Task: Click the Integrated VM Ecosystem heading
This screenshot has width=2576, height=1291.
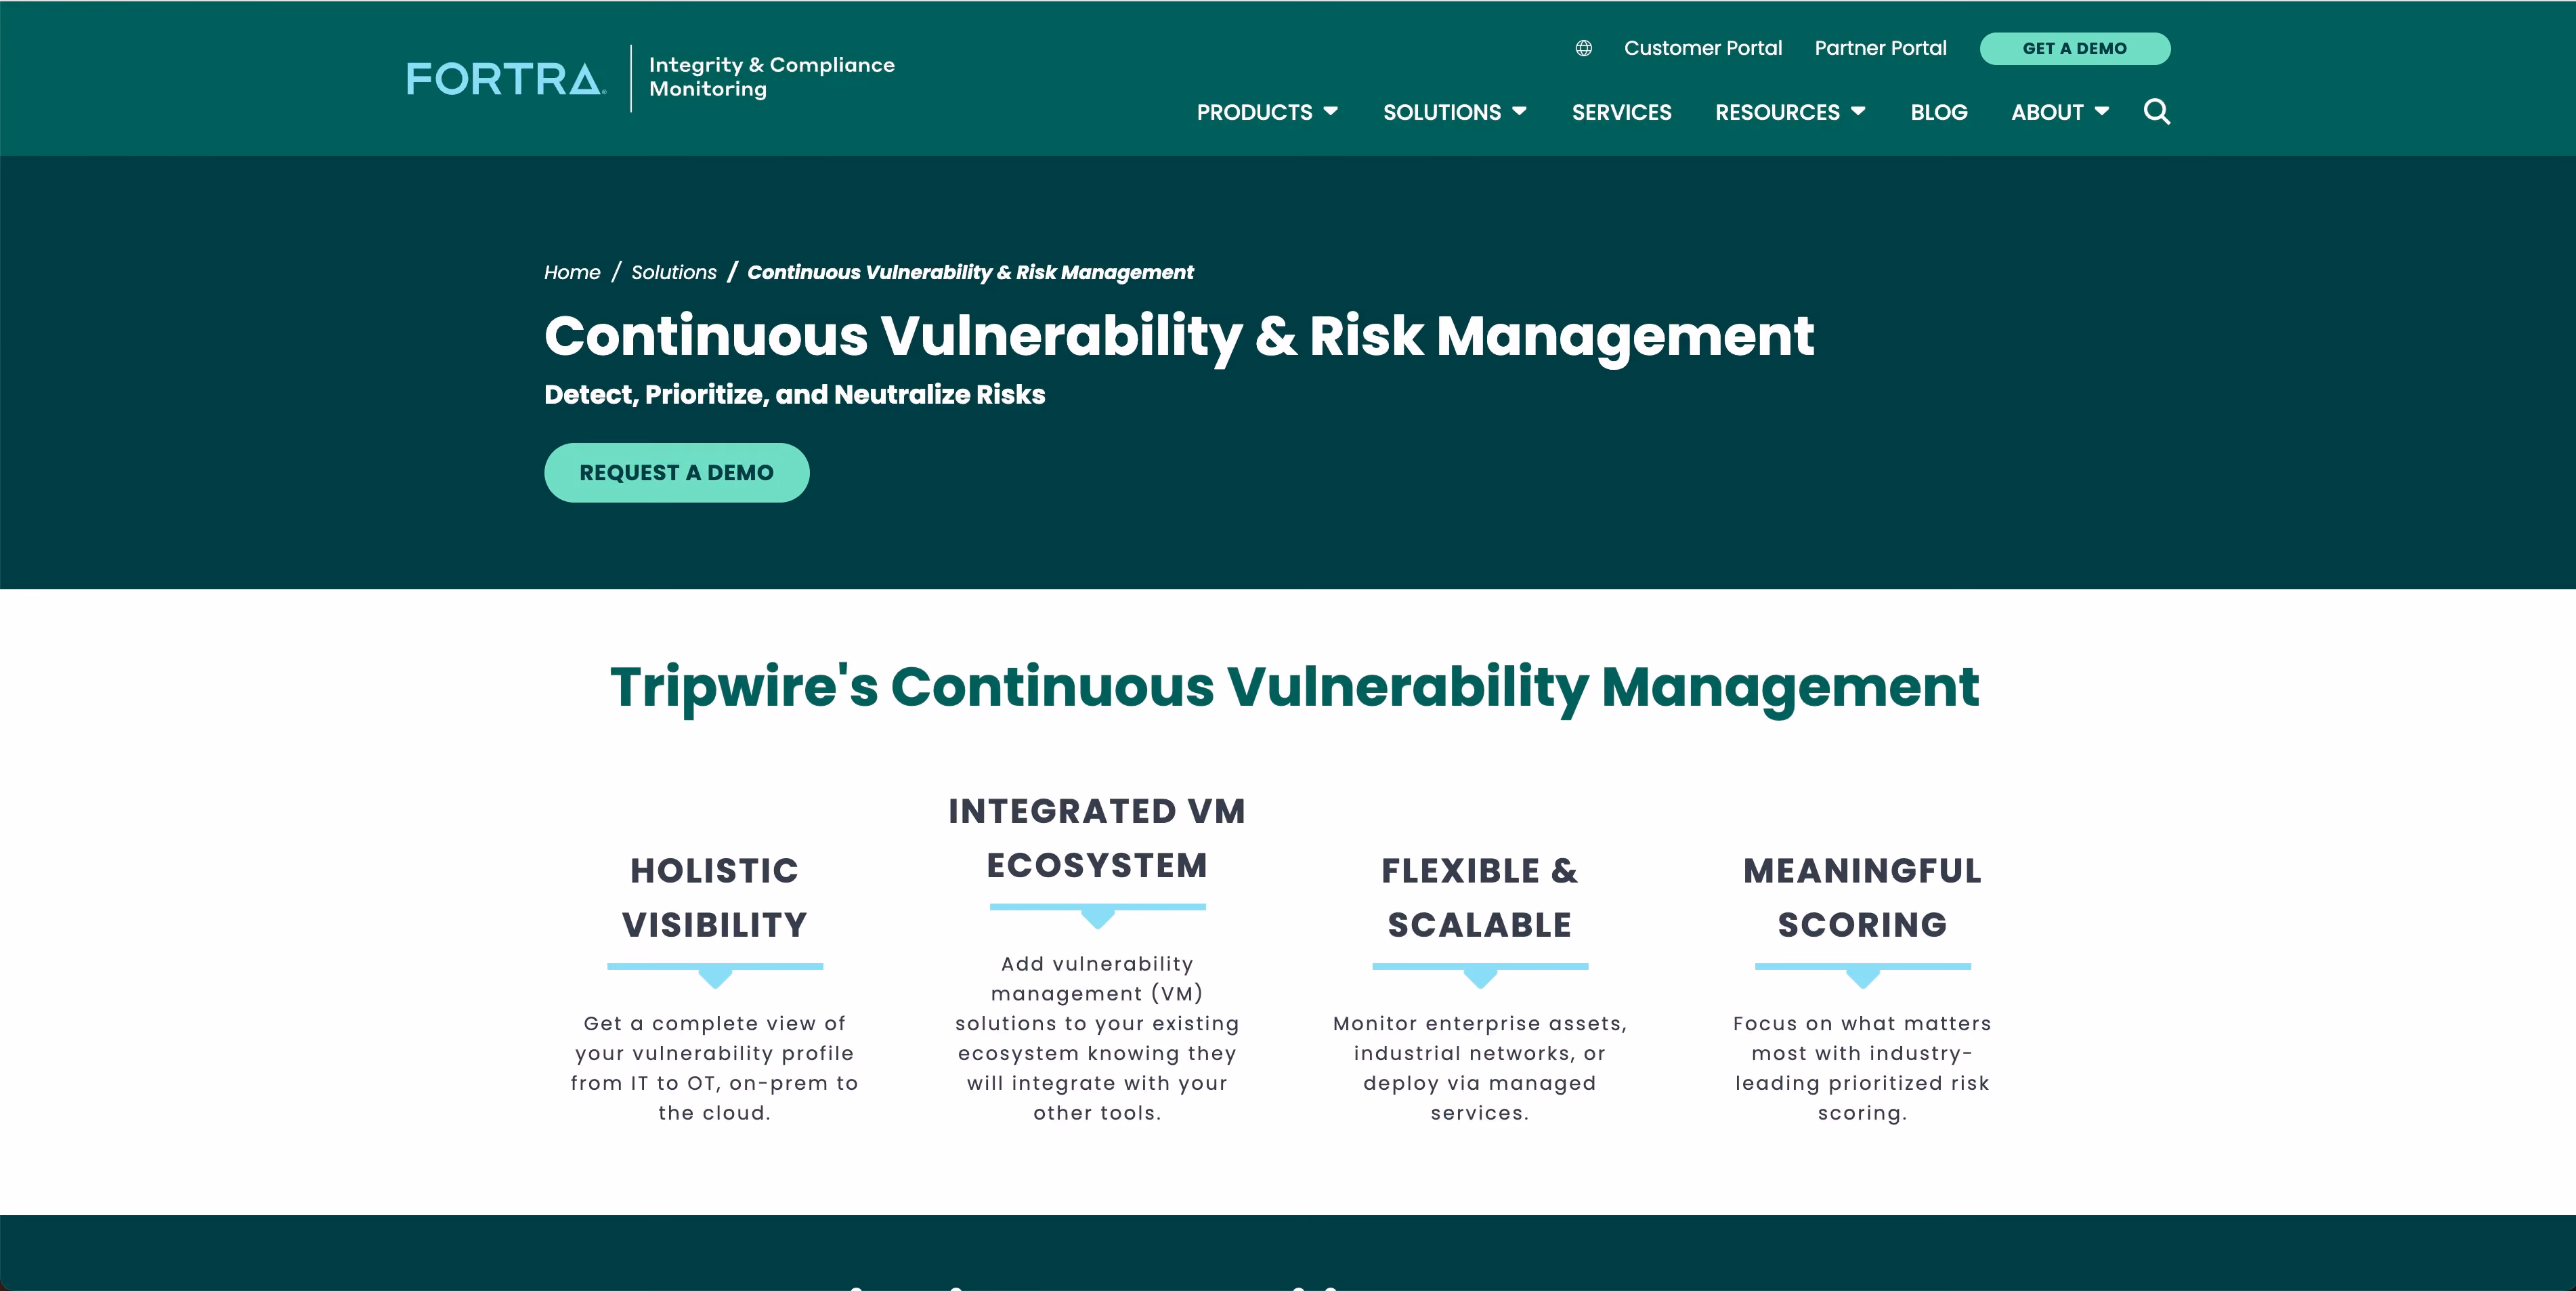Action: click(x=1097, y=838)
